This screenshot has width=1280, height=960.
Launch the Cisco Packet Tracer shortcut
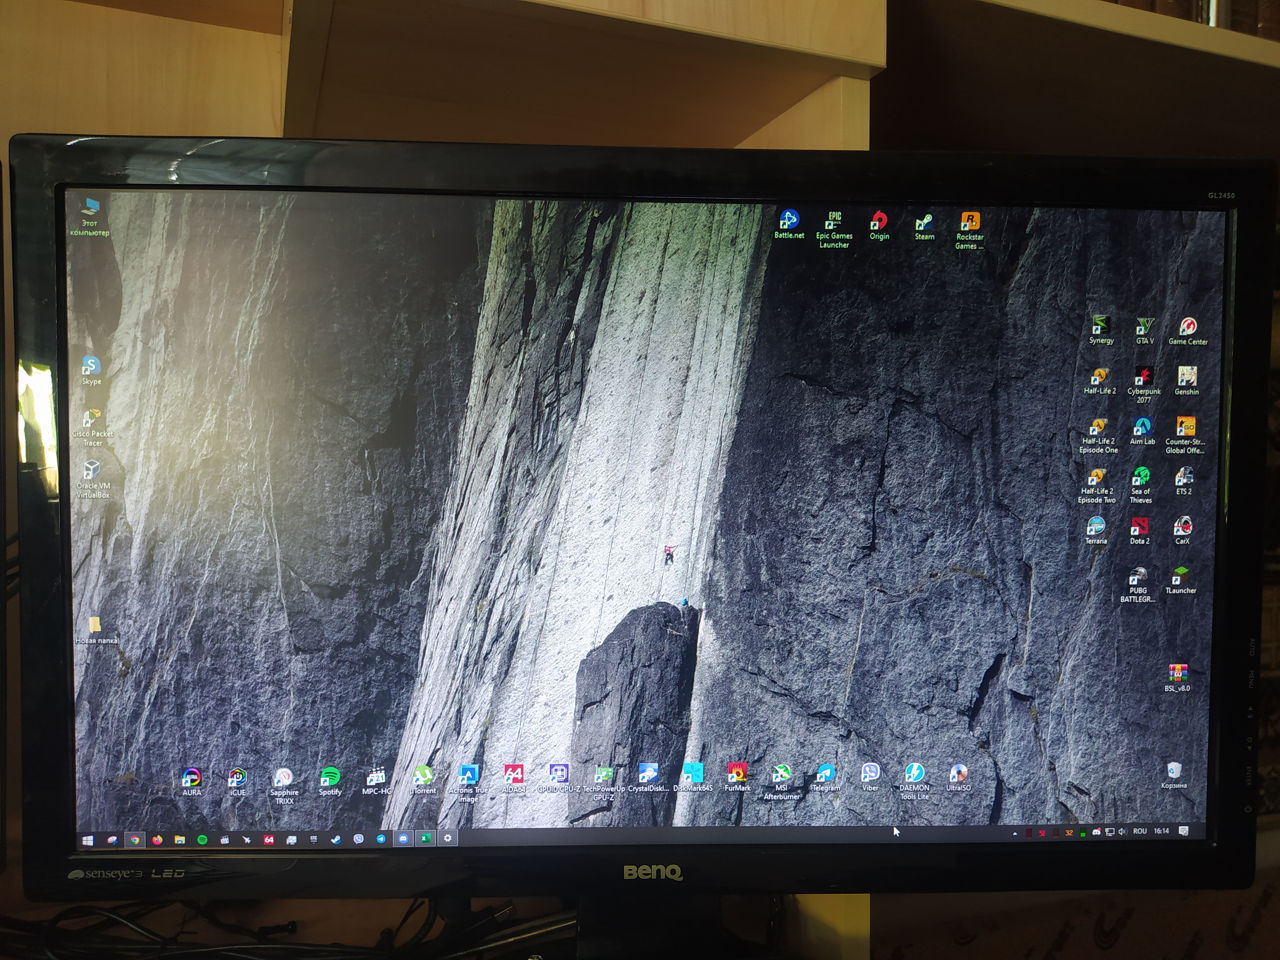point(92,426)
